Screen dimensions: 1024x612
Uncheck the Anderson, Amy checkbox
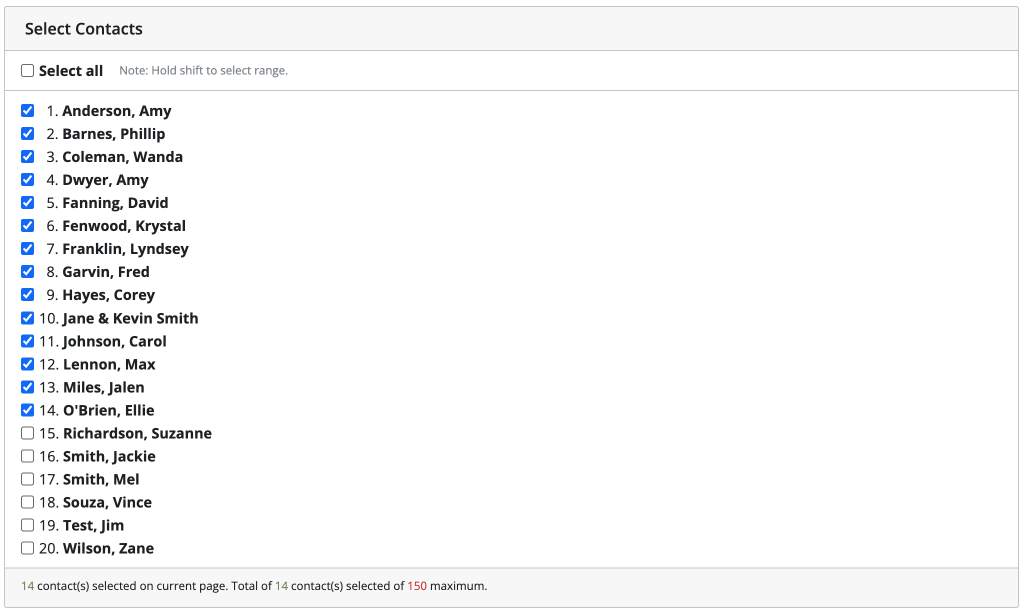(x=28, y=111)
